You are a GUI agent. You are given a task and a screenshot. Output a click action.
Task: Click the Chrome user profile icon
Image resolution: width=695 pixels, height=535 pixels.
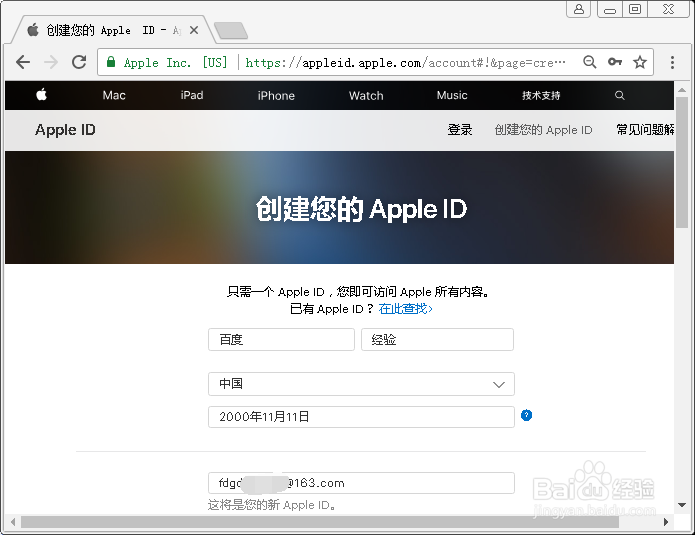[579, 9]
